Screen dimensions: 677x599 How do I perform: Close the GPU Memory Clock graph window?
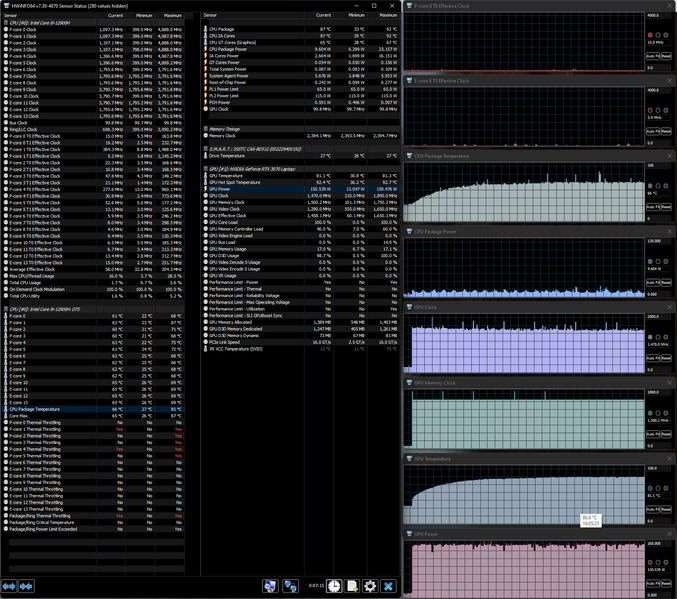(670, 383)
